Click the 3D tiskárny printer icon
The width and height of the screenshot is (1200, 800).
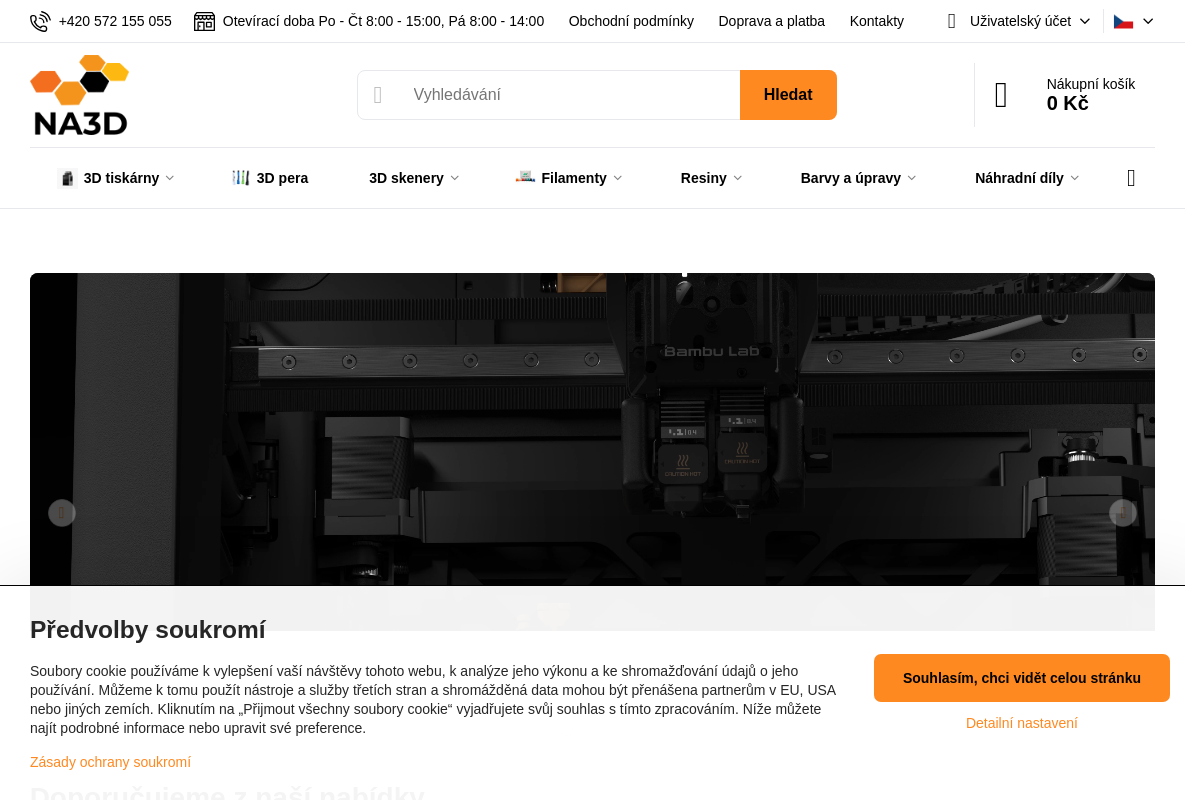(x=68, y=178)
